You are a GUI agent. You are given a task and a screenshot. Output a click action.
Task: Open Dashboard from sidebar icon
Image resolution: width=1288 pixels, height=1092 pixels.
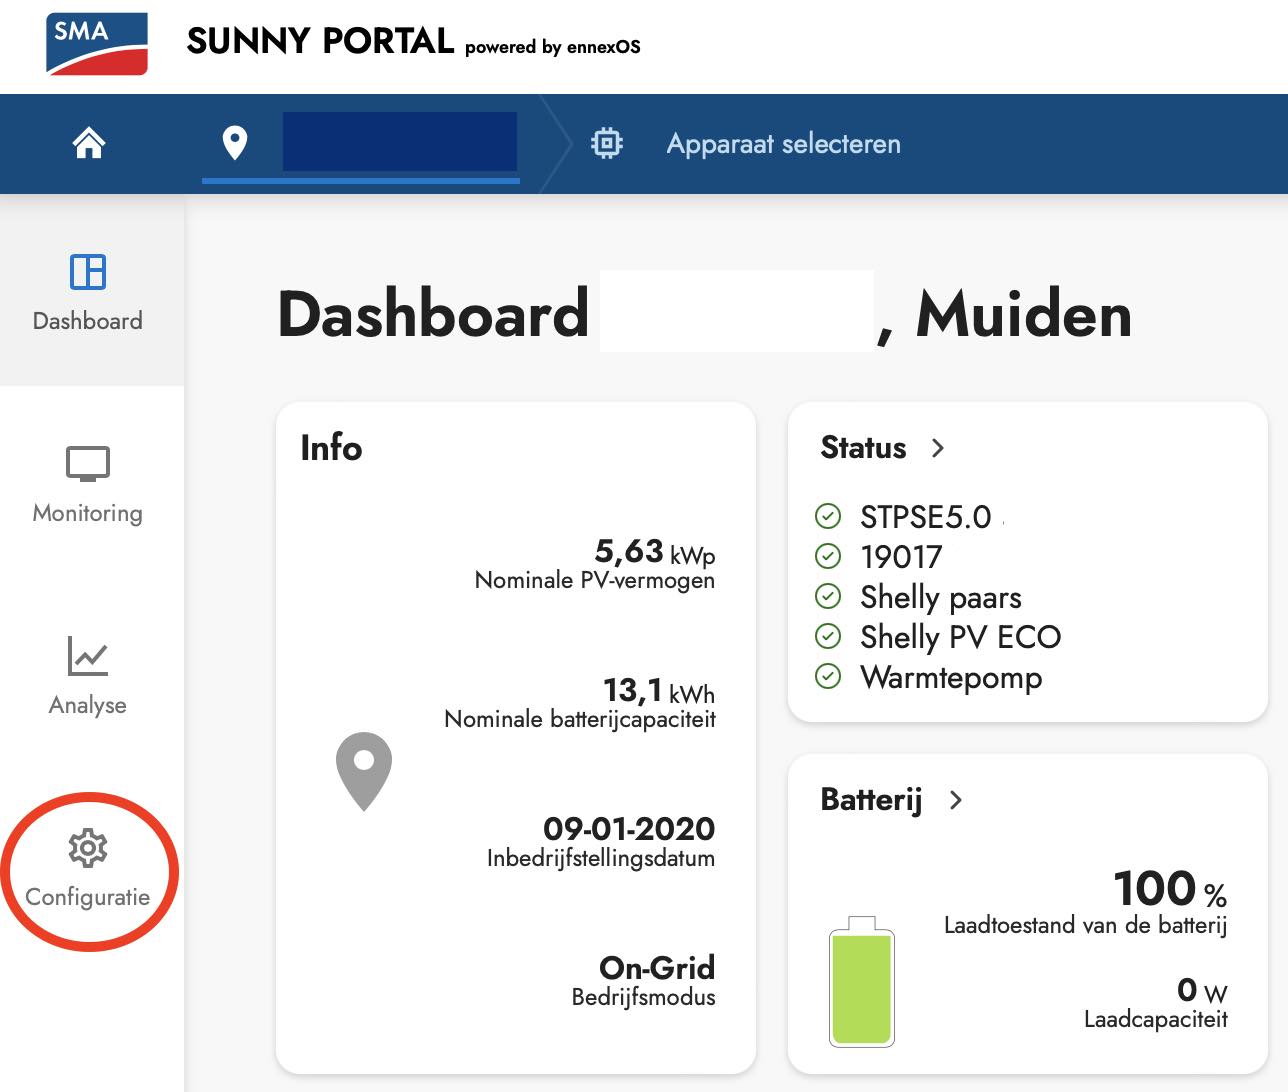click(x=88, y=272)
